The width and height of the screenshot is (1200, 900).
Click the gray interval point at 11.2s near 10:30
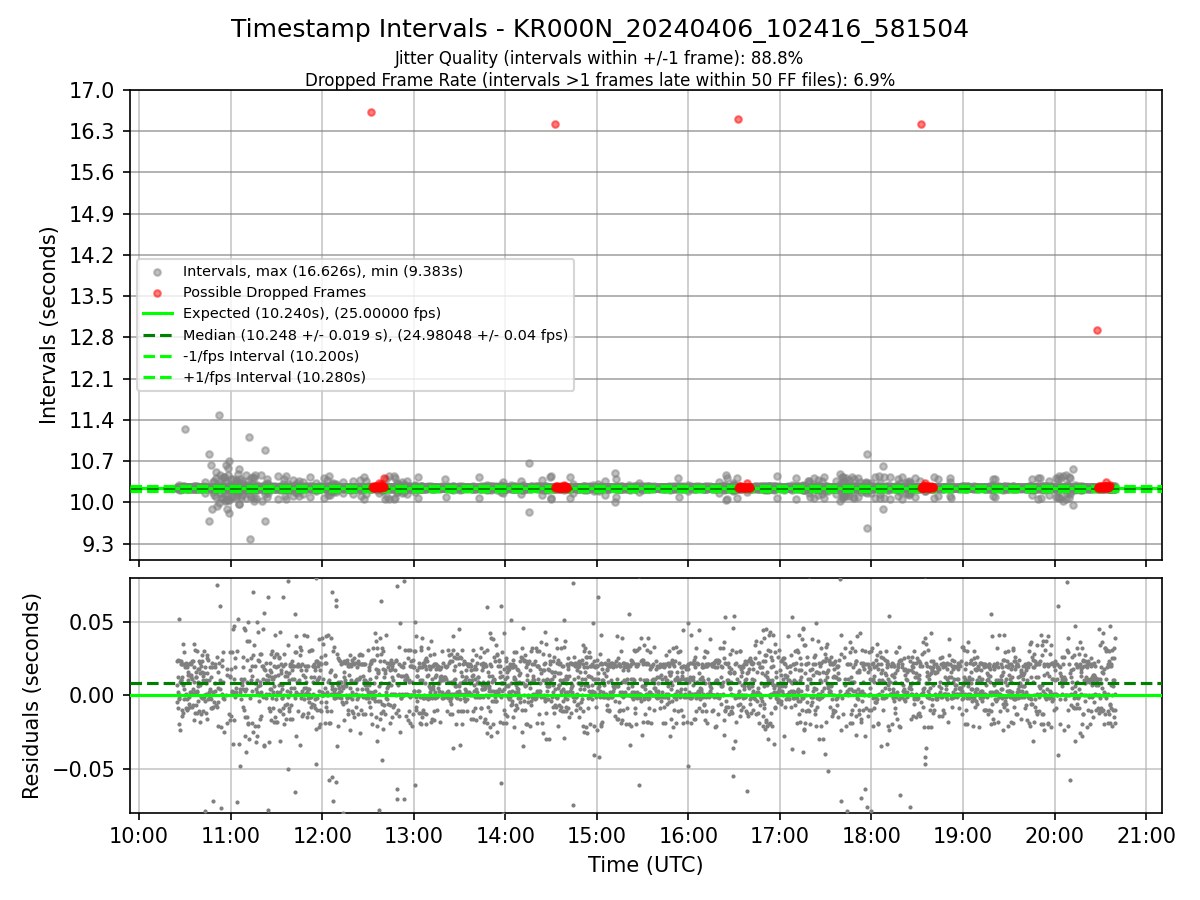[x=185, y=429]
